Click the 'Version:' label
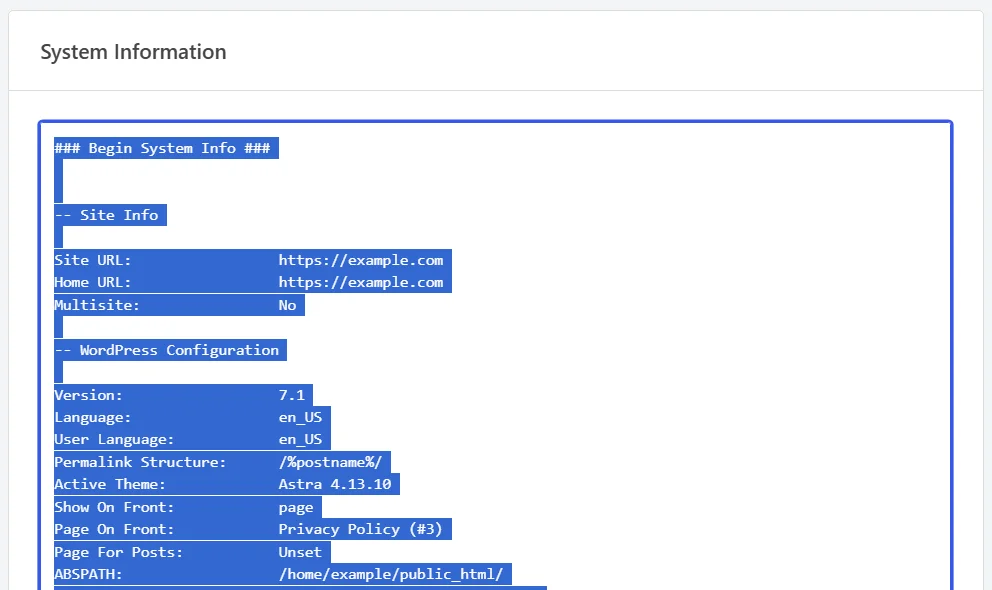This screenshot has height=590, width=992. [x=89, y=395]
